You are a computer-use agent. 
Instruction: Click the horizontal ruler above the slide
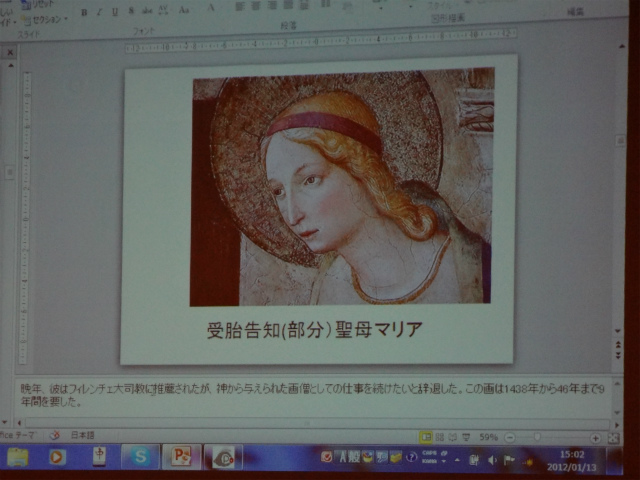tap(321, 41)
